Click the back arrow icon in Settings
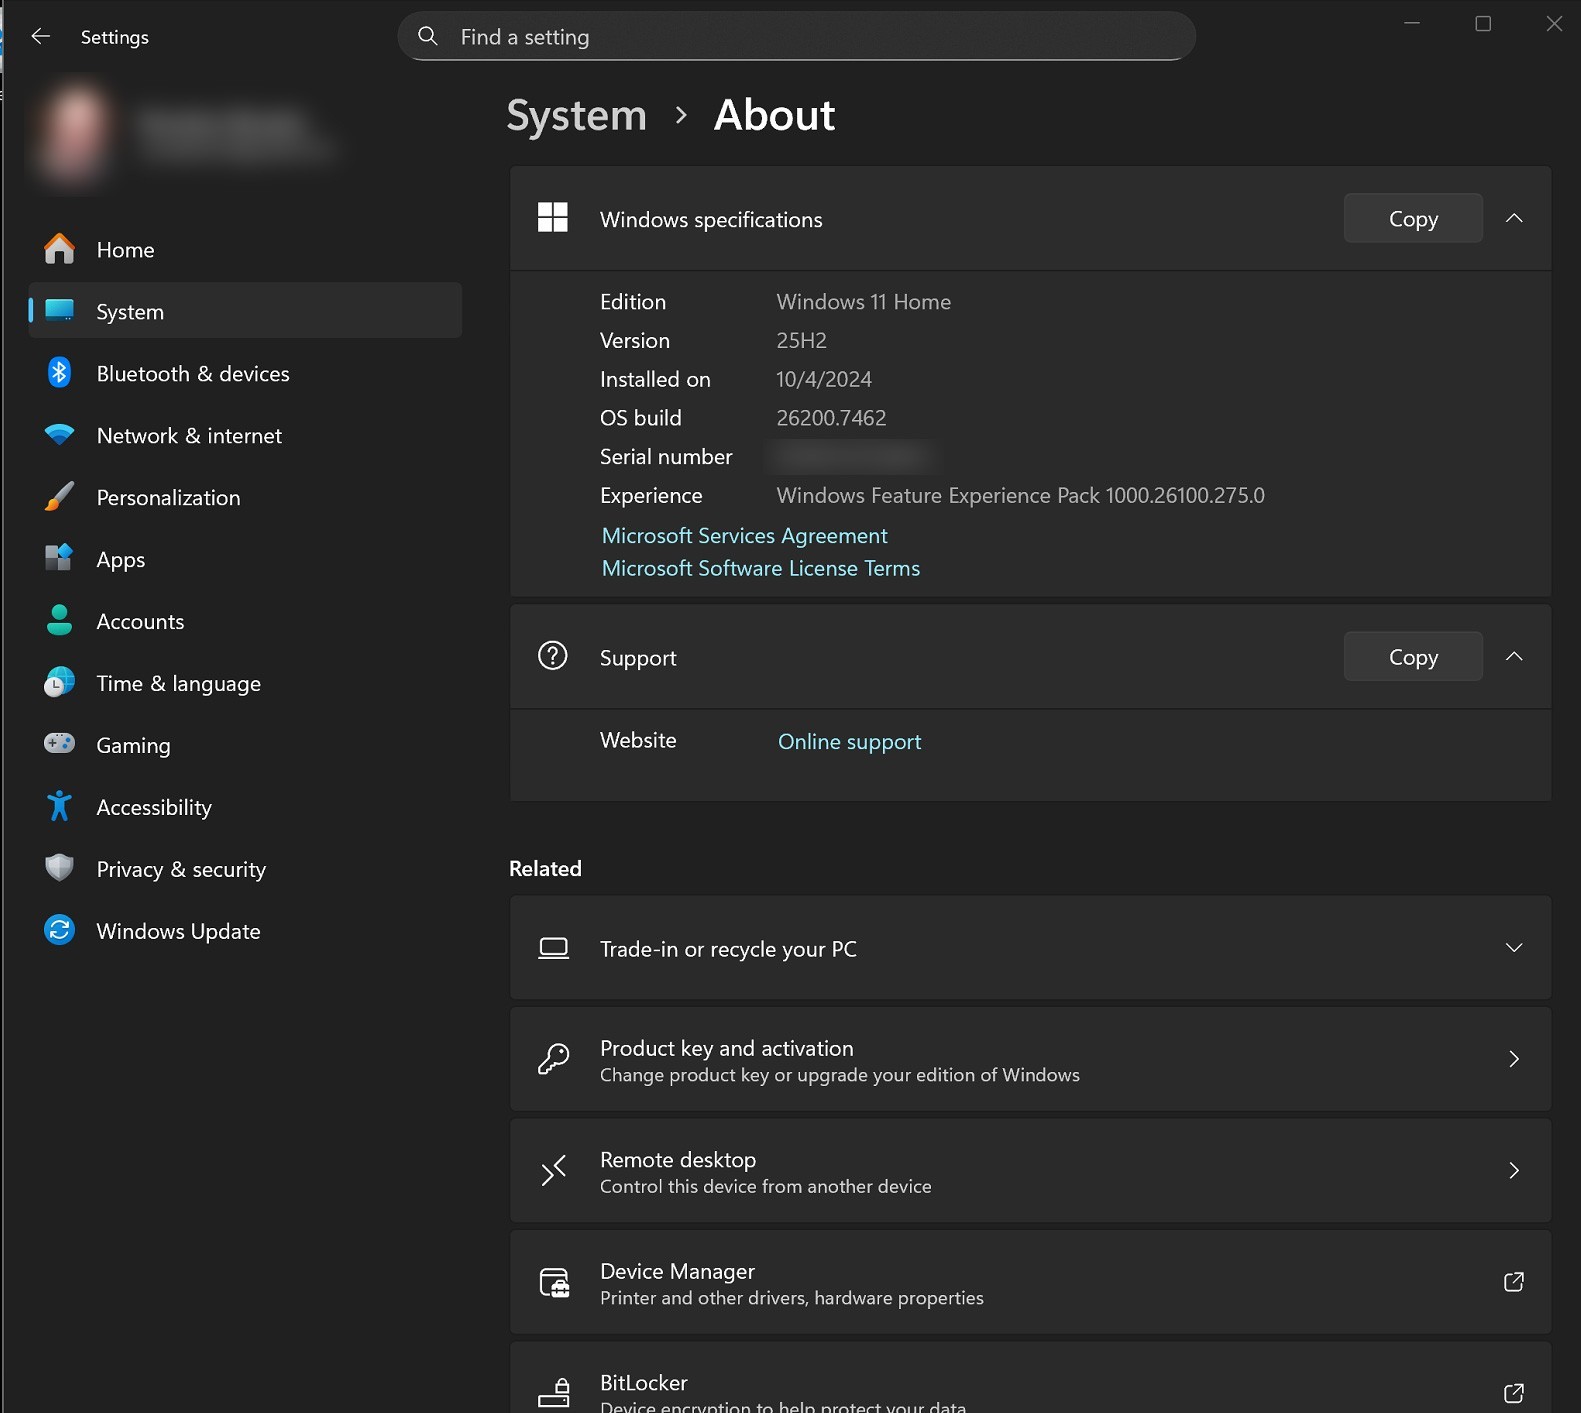The height and width of the screenshot is (1413, 1581). [x=40, y=37]
